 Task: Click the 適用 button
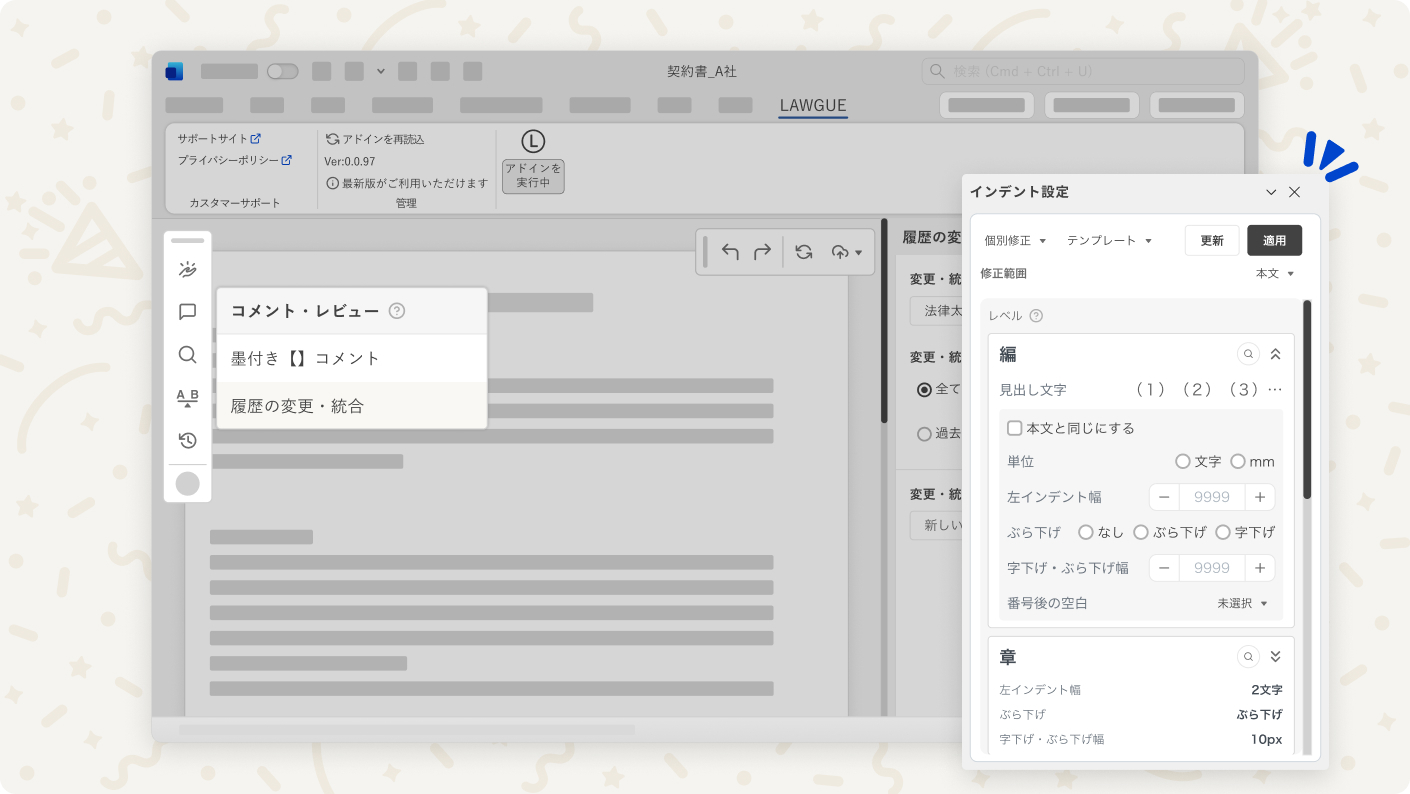[1274, 241]
